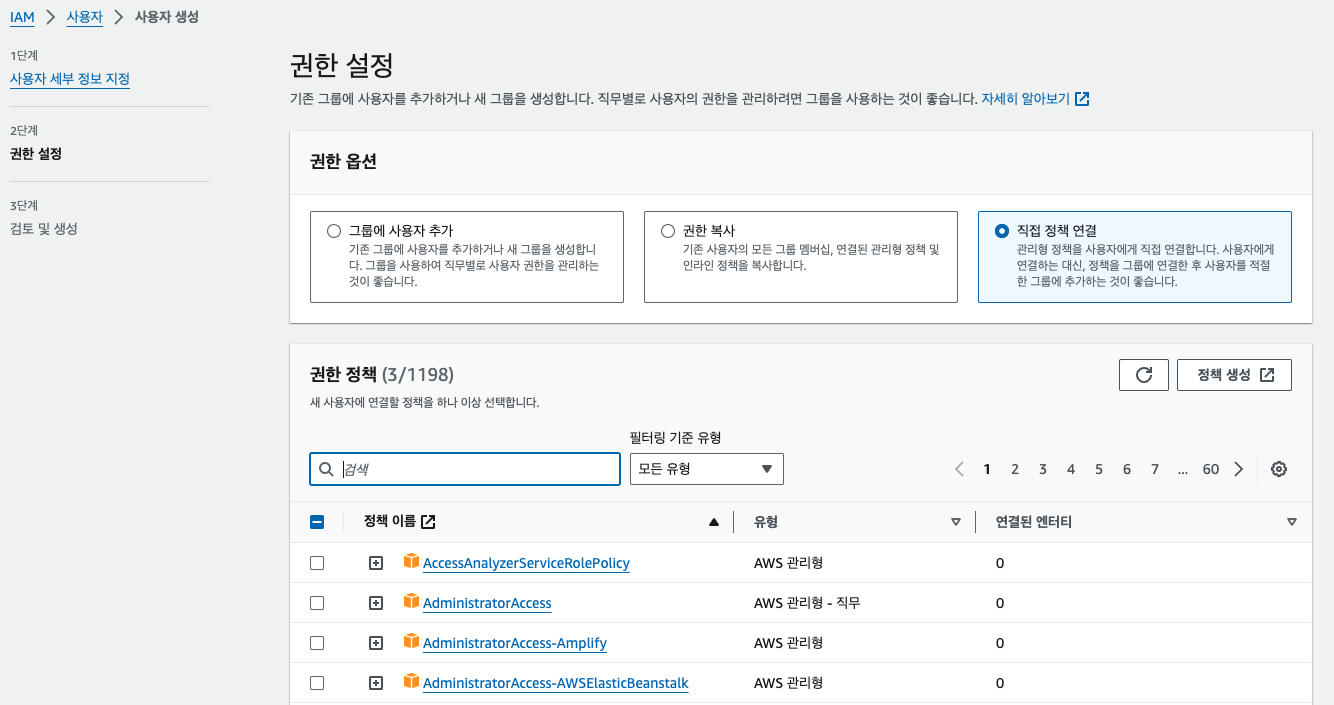Expand AdministratorAccess-Amplify row details
This screenshot has width=1334, height=705.
[376, 643]
